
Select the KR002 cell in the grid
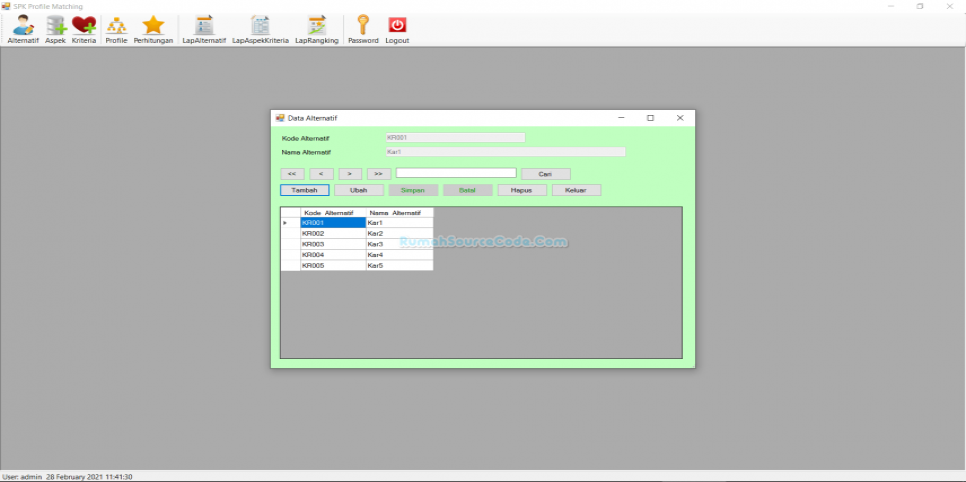pos(333,234)
